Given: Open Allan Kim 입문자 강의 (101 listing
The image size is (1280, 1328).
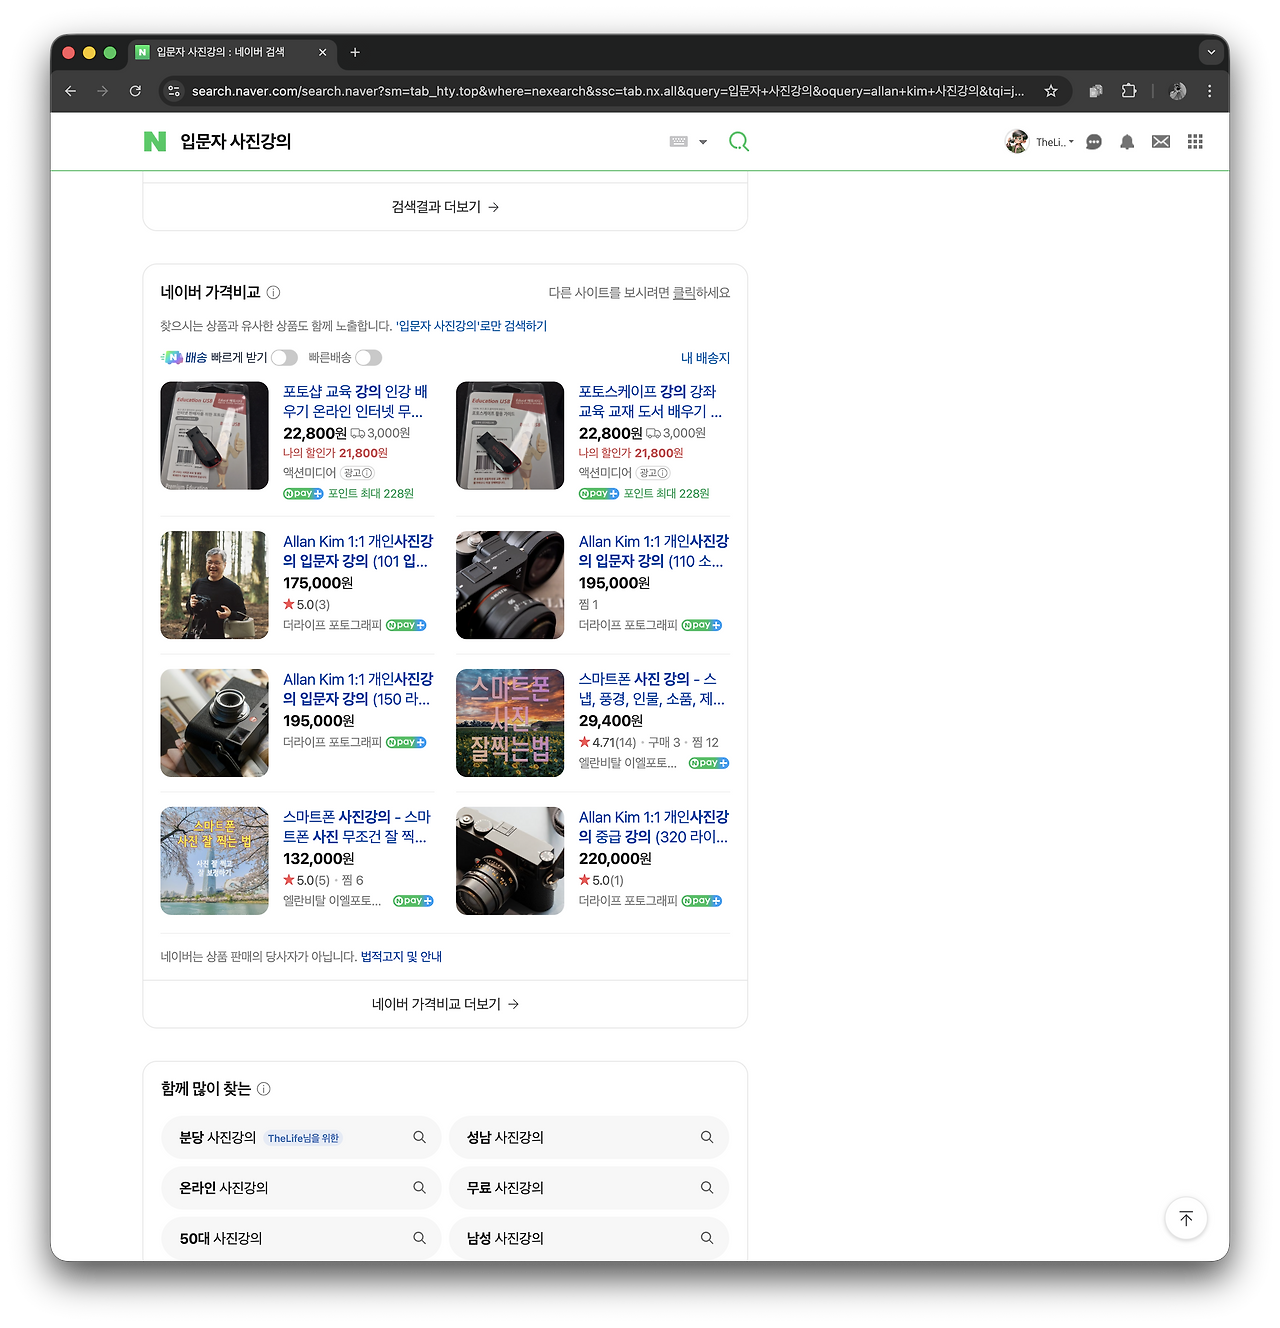Looking at the screenshot, I should 358,551.
